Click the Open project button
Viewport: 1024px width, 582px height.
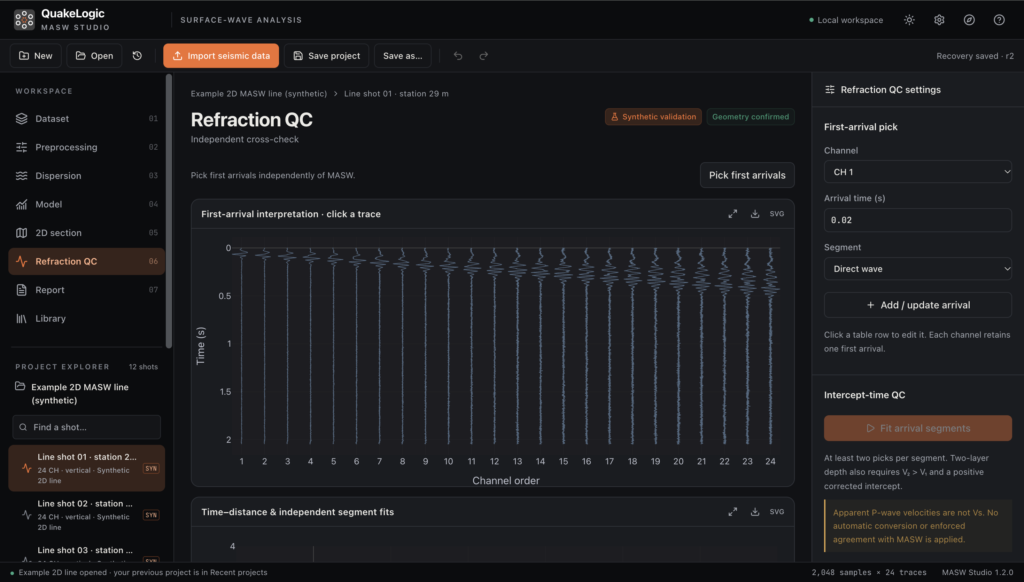pyautogui.click(x=95, y=56)
